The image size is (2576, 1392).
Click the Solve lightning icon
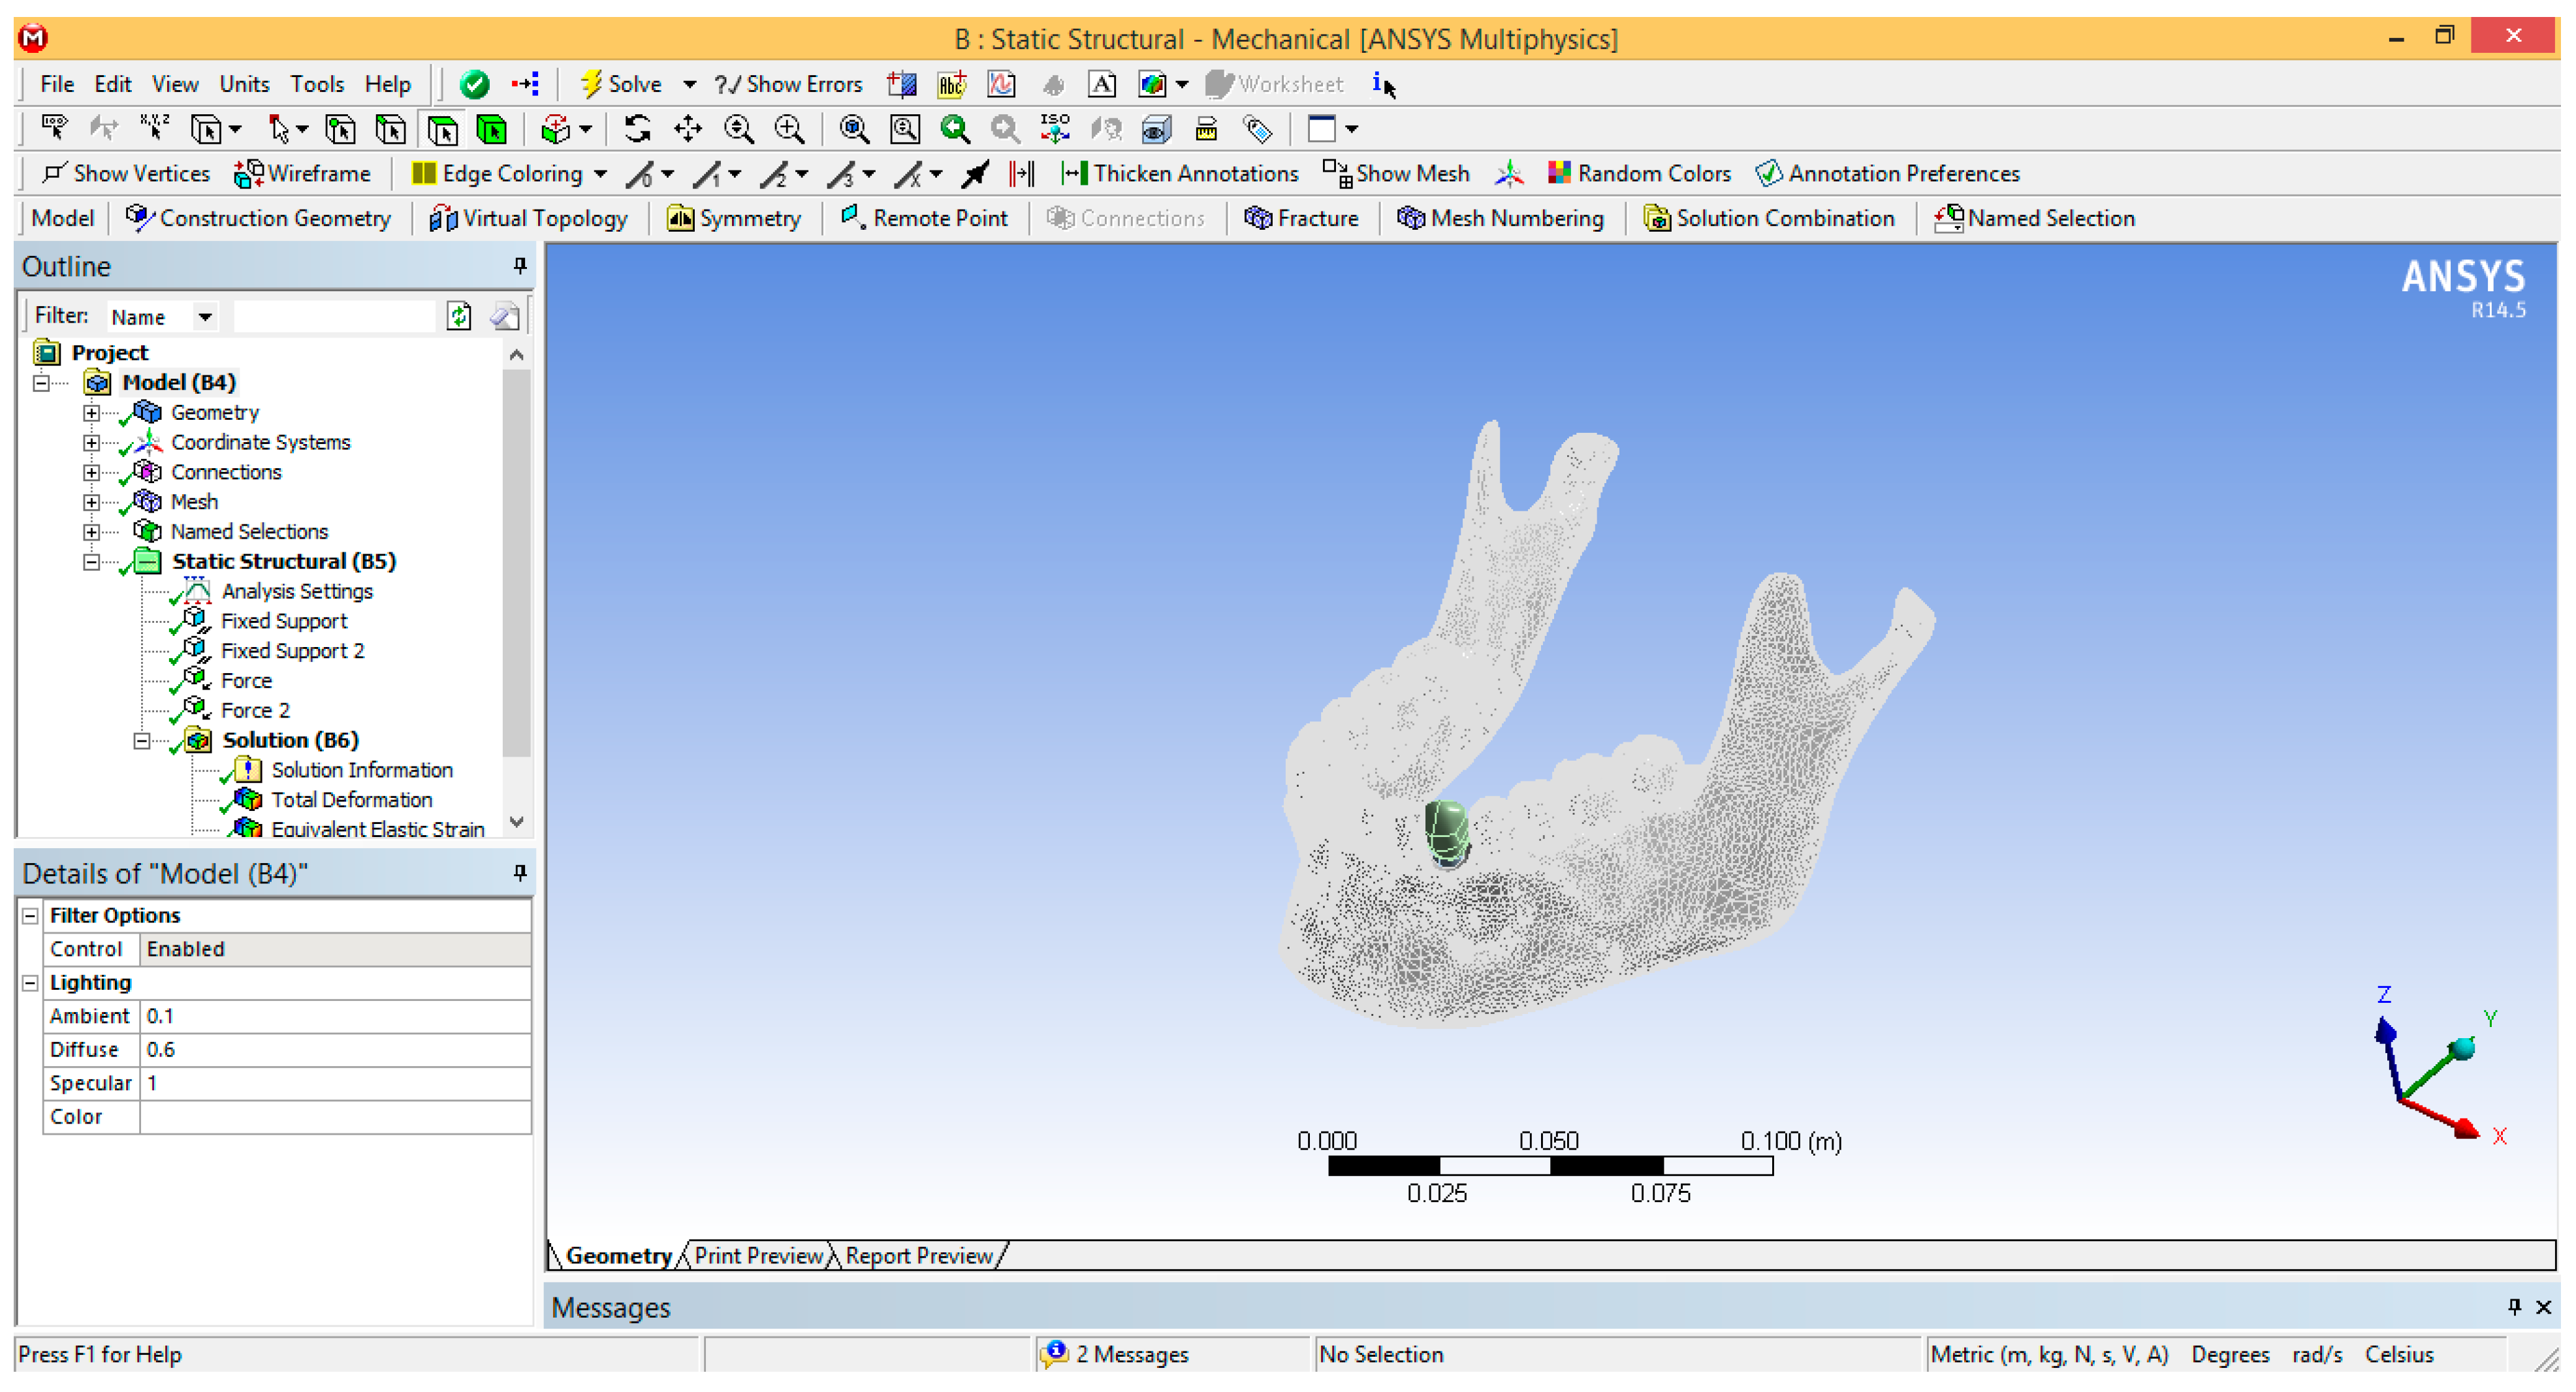coord(591,84)
